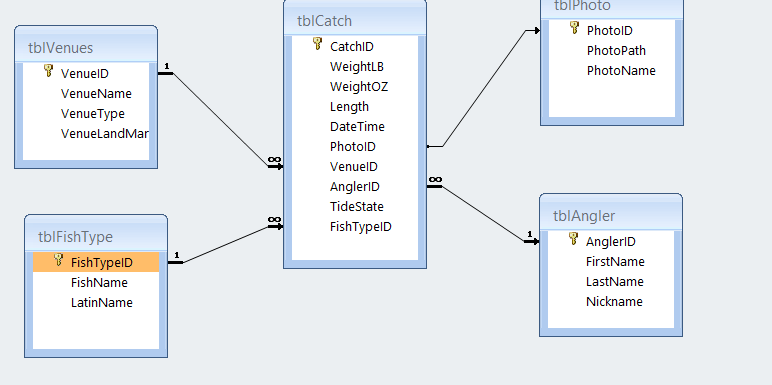
Task: Click the key icon next to AnglerID
Action: click(x=573, y=239)
